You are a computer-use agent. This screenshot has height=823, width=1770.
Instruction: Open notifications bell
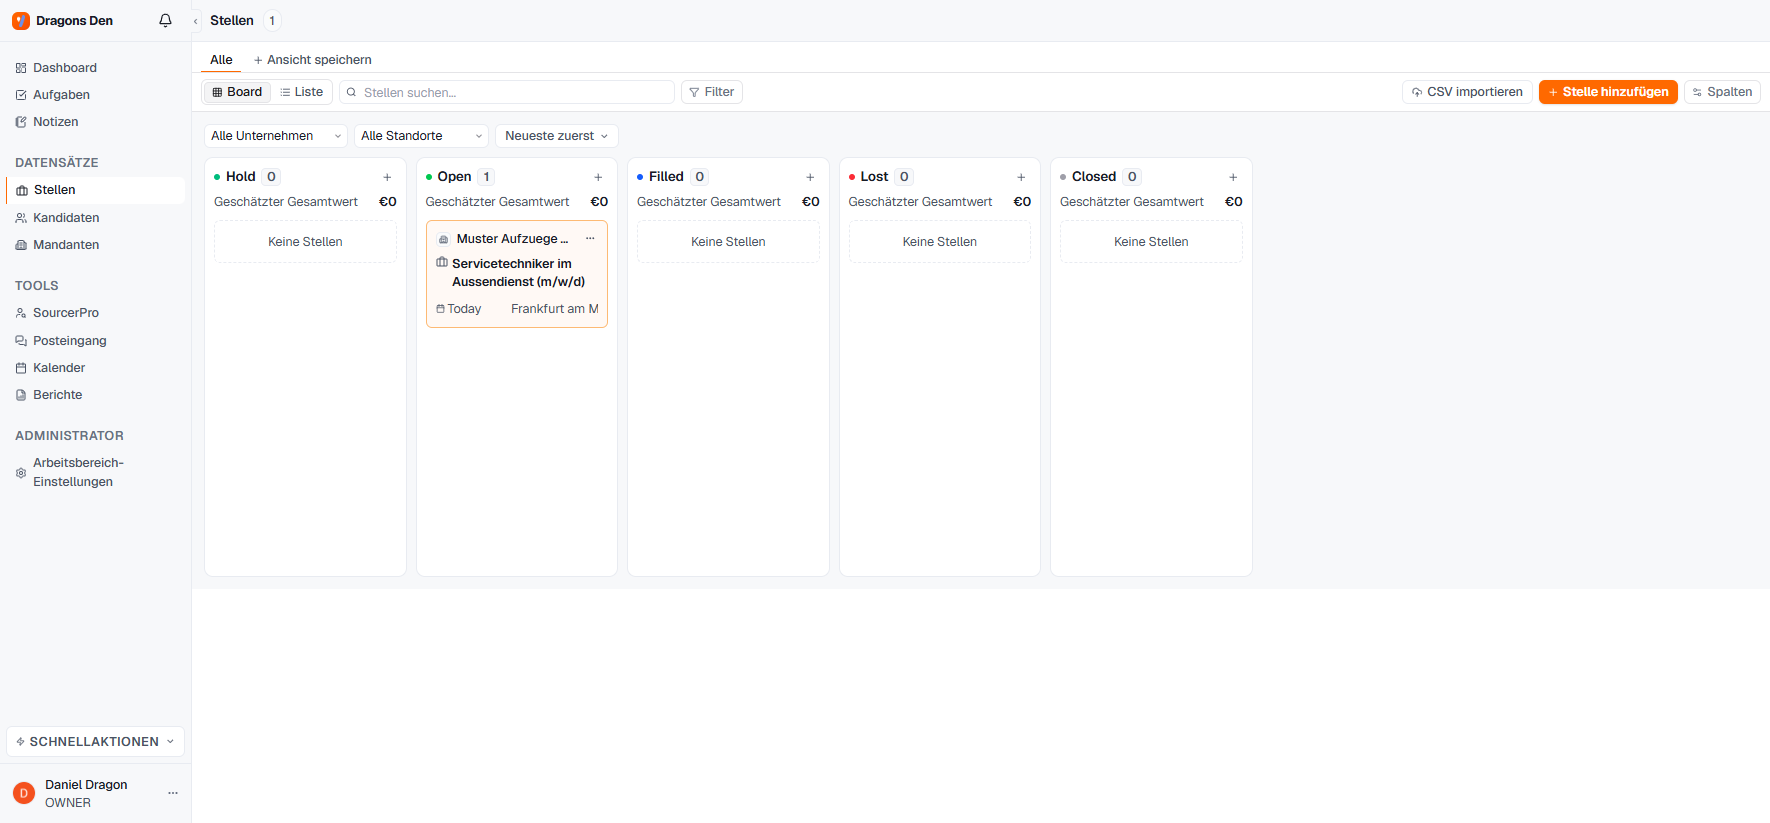(166, 21)
